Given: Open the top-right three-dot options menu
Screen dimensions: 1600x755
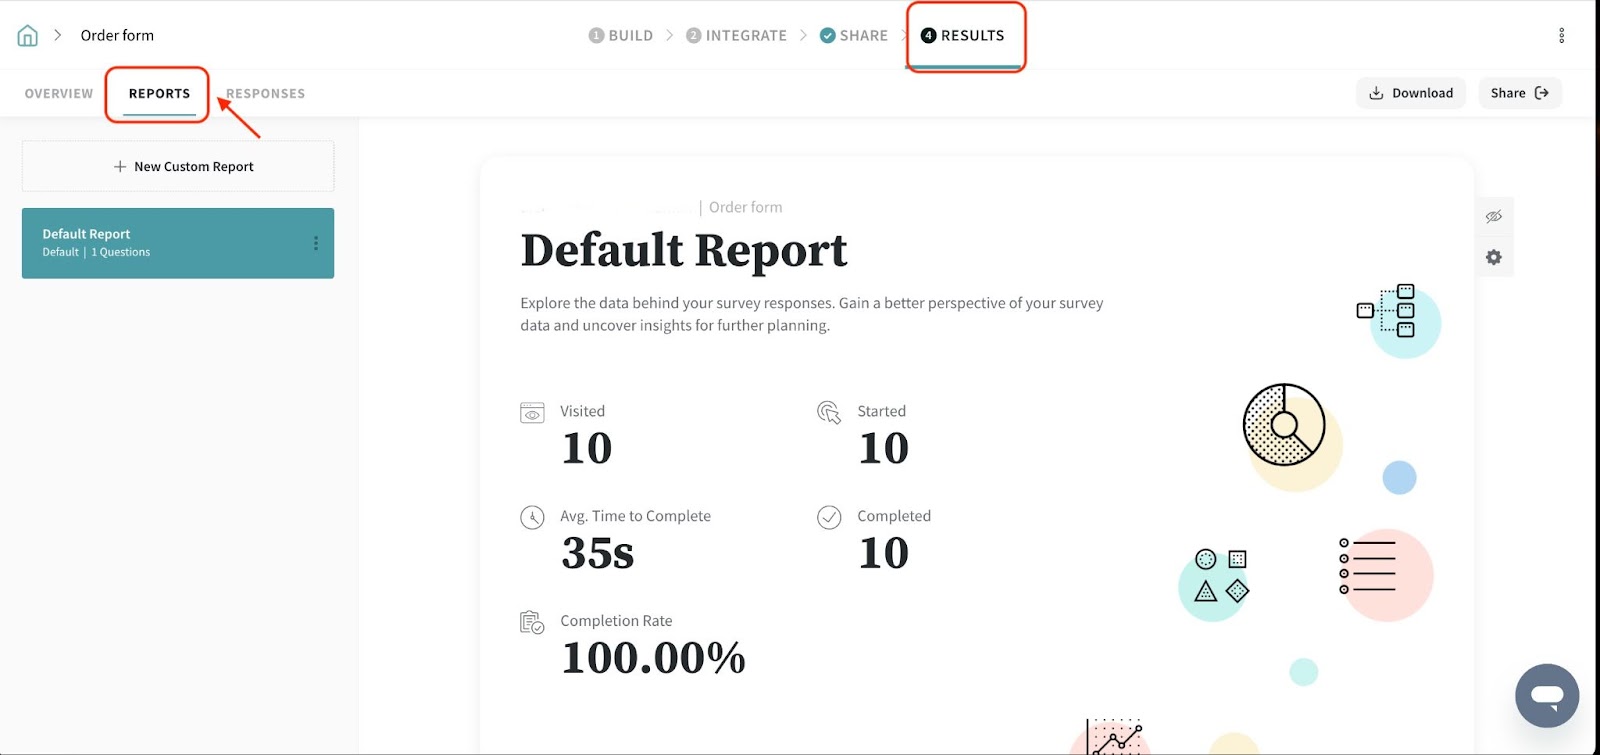Looking at the screenshot, I should [x=1561, y=36].
